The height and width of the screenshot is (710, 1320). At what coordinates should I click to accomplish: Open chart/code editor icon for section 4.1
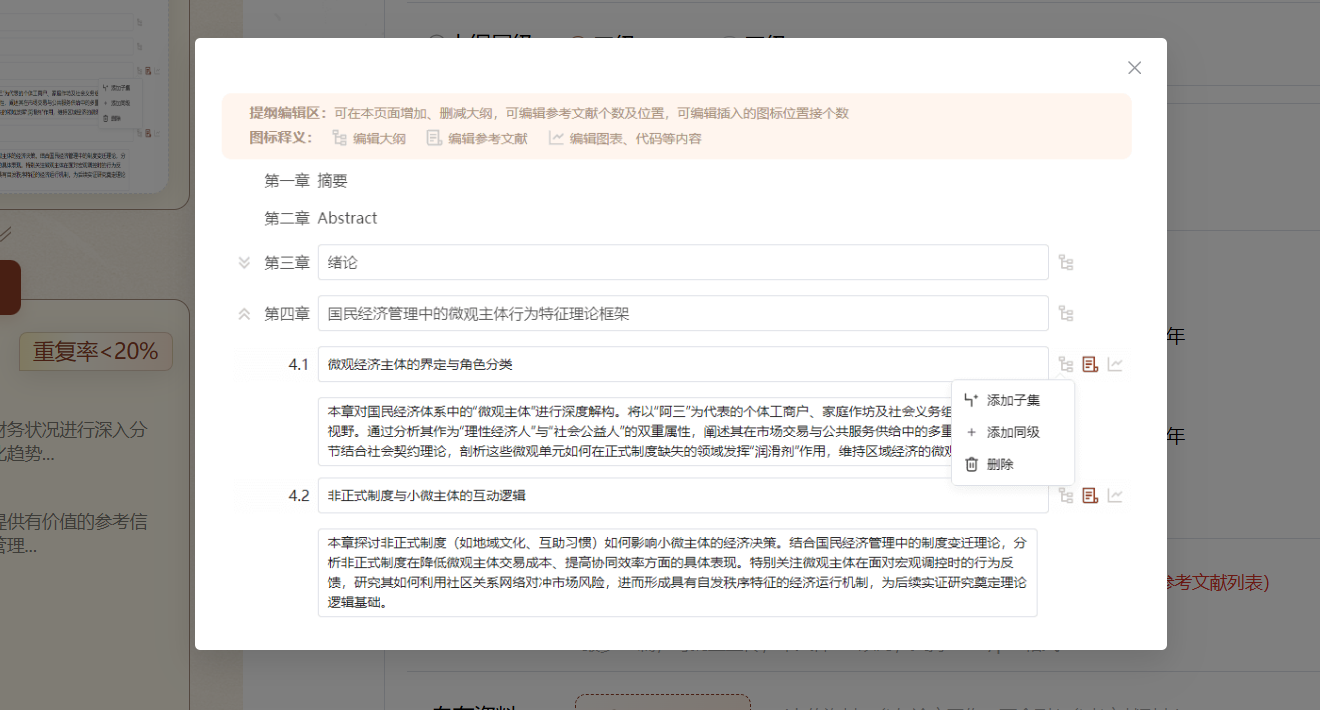[1115, 365]
